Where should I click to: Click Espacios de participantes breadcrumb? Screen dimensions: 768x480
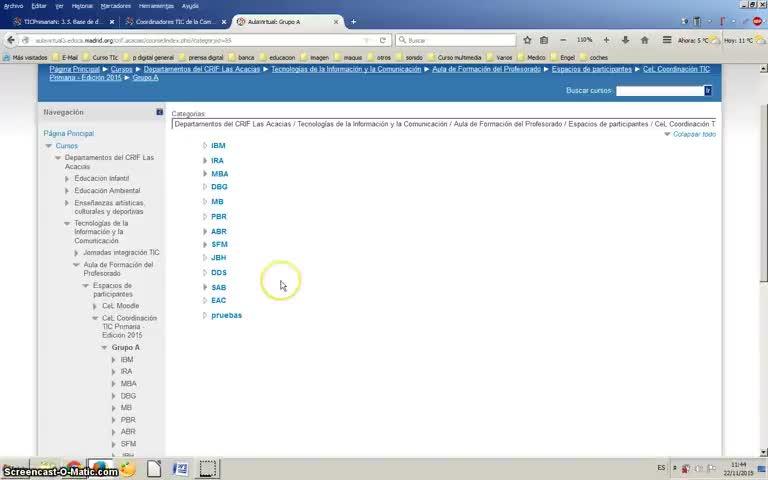pyautogui.click(x=592, y=69)
